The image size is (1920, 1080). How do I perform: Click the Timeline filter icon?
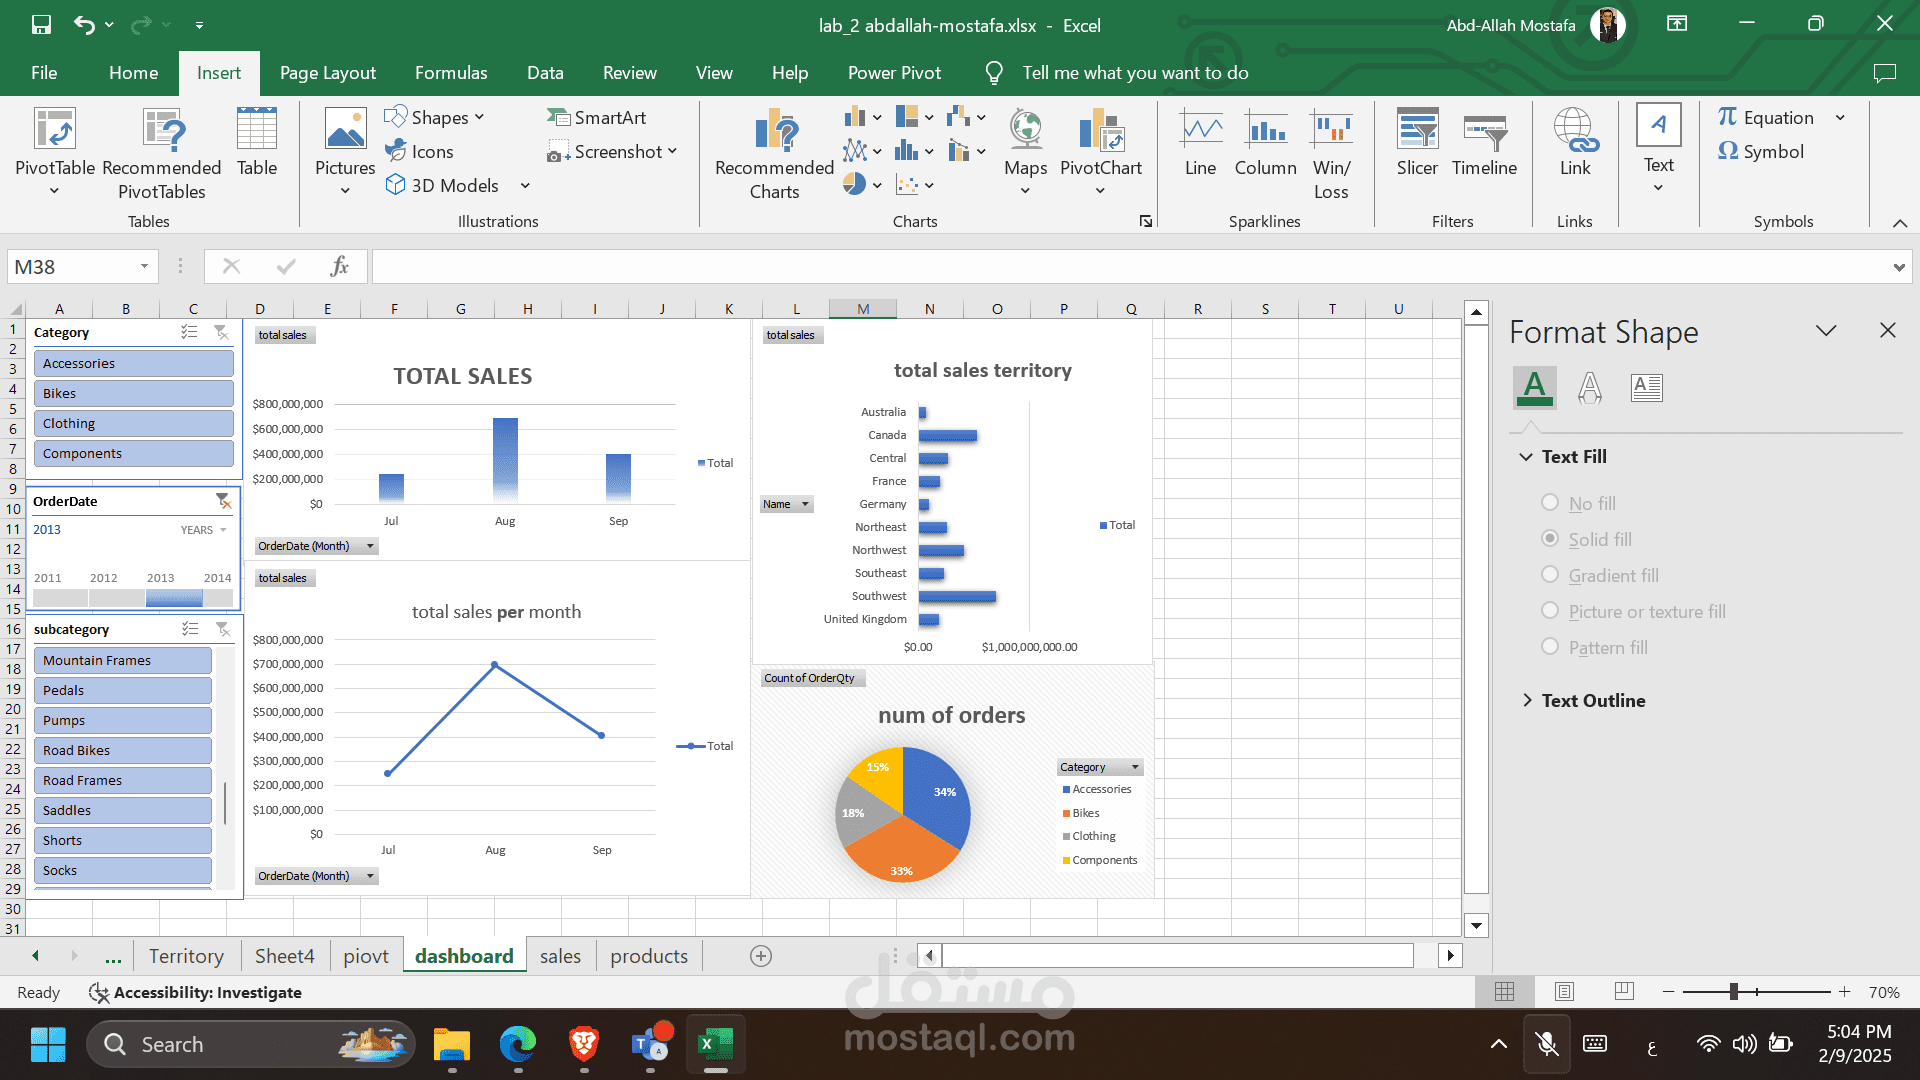pos(1484,131)
